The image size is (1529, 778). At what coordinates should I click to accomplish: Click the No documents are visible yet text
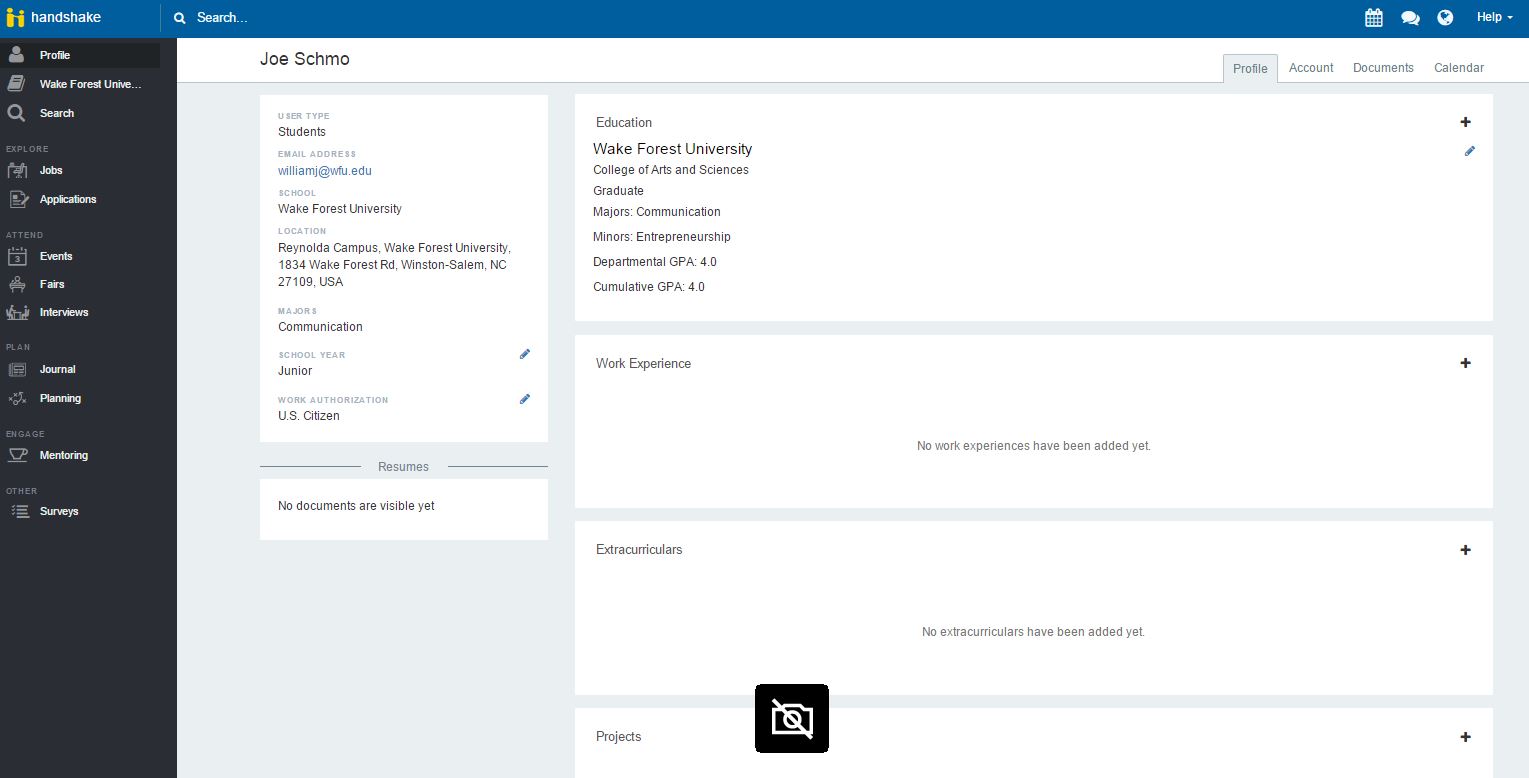(x=356, y=506)
